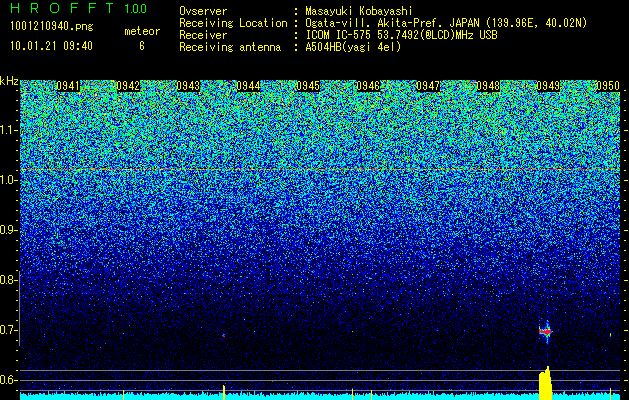Click the 0946 time marker

click(368, 86)
